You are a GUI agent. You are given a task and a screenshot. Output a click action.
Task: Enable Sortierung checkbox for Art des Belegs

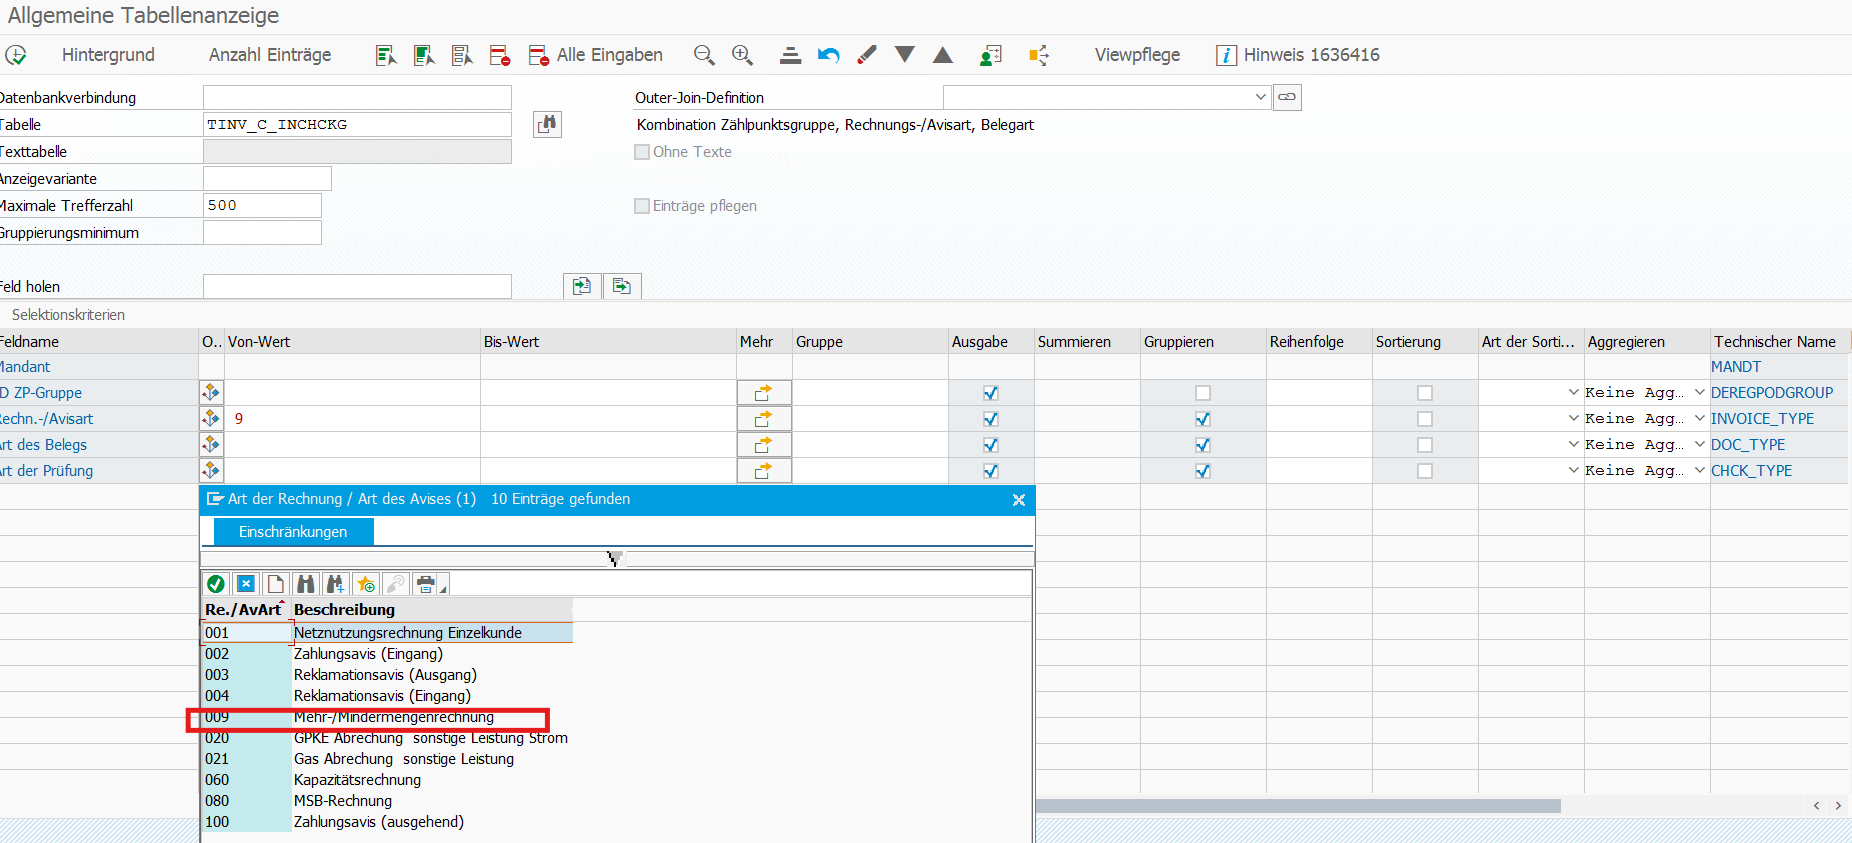click(1424, 445)
